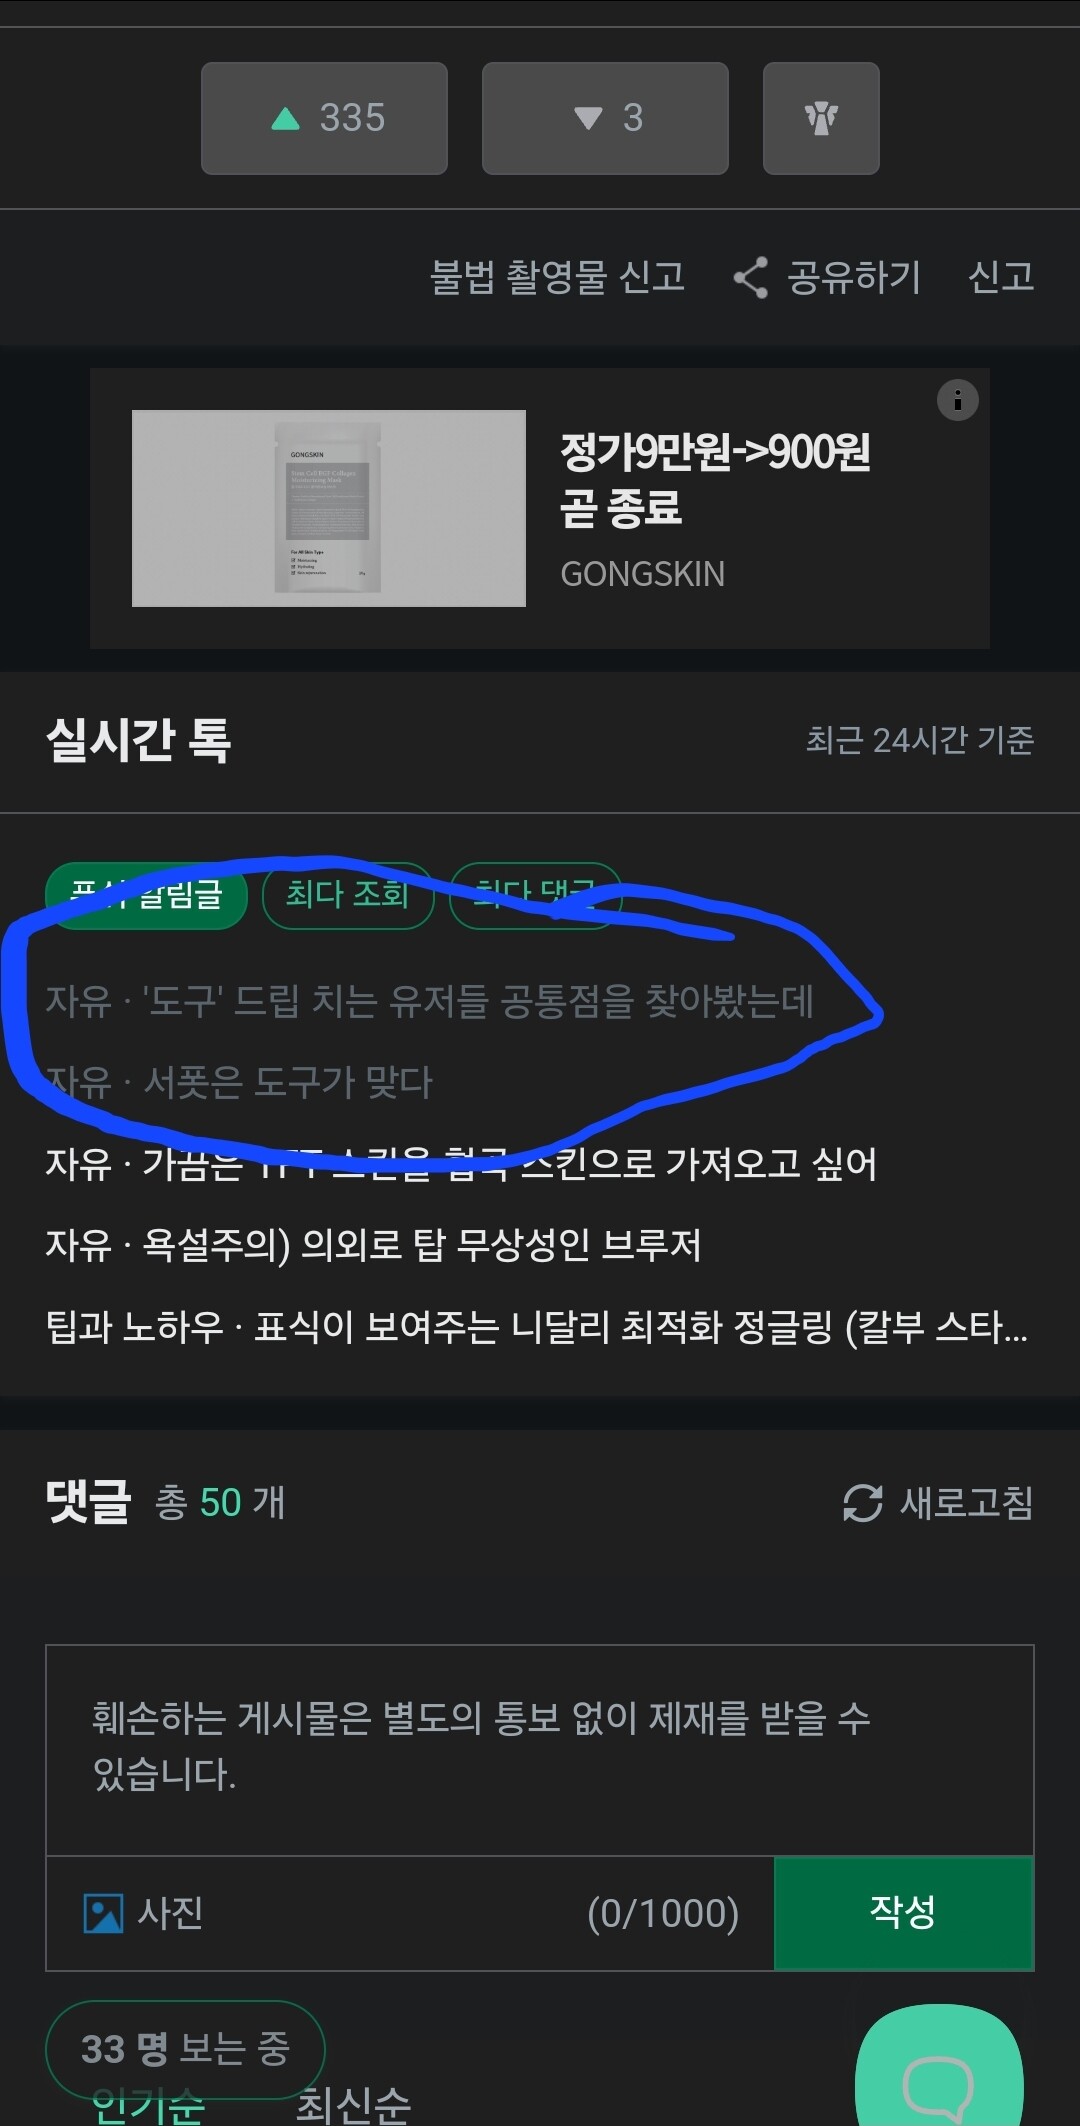Open the 정가9만원->900원 ad headline
The width and height of the screenshot is (1080, 2126).
715,479
